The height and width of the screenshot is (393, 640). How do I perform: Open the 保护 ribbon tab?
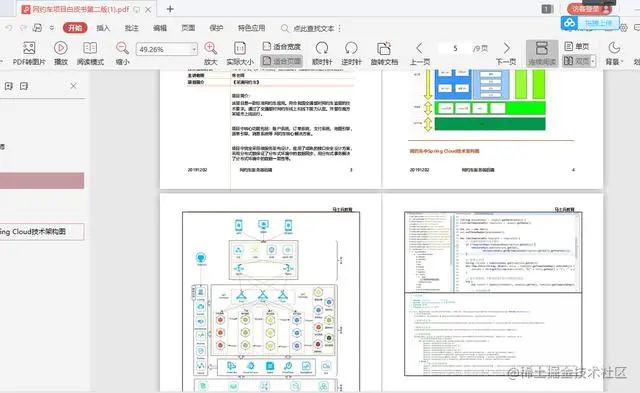[216, 28]
